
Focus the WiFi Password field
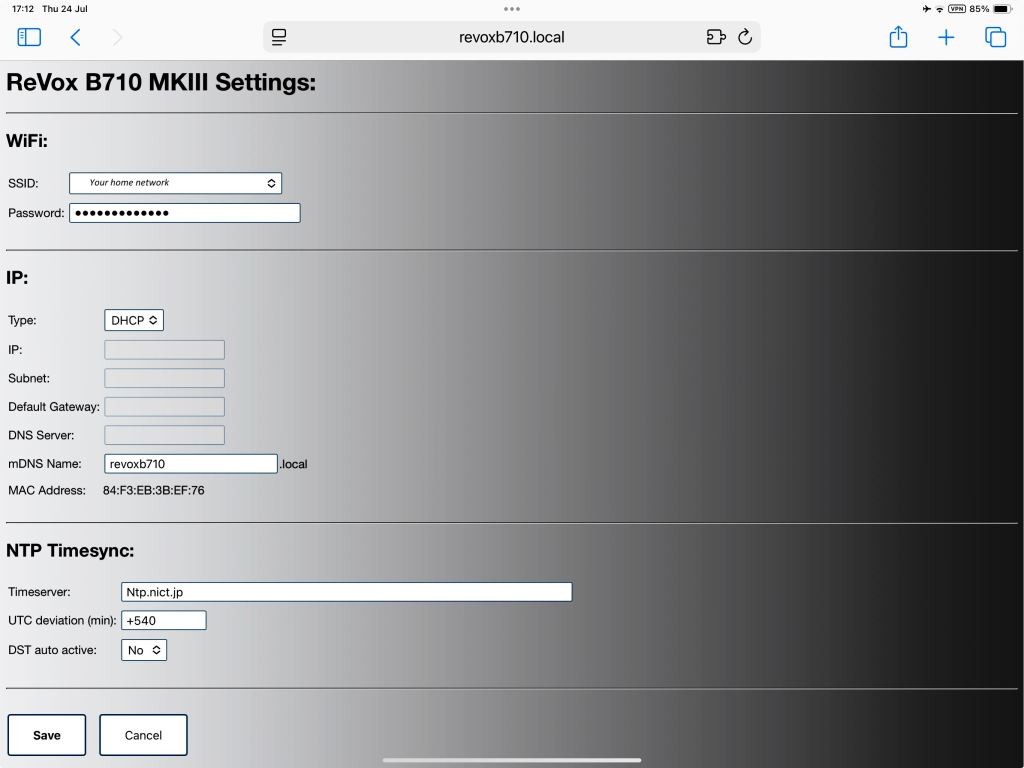(x=185, y=213)
